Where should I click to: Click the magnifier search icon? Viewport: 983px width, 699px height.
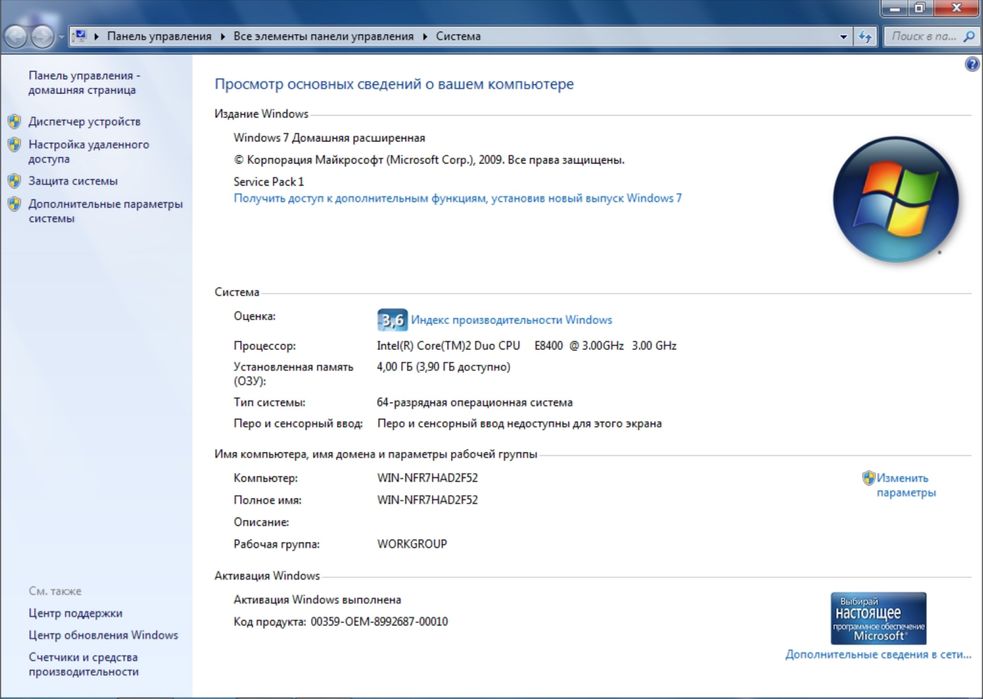tap(969, 37)
